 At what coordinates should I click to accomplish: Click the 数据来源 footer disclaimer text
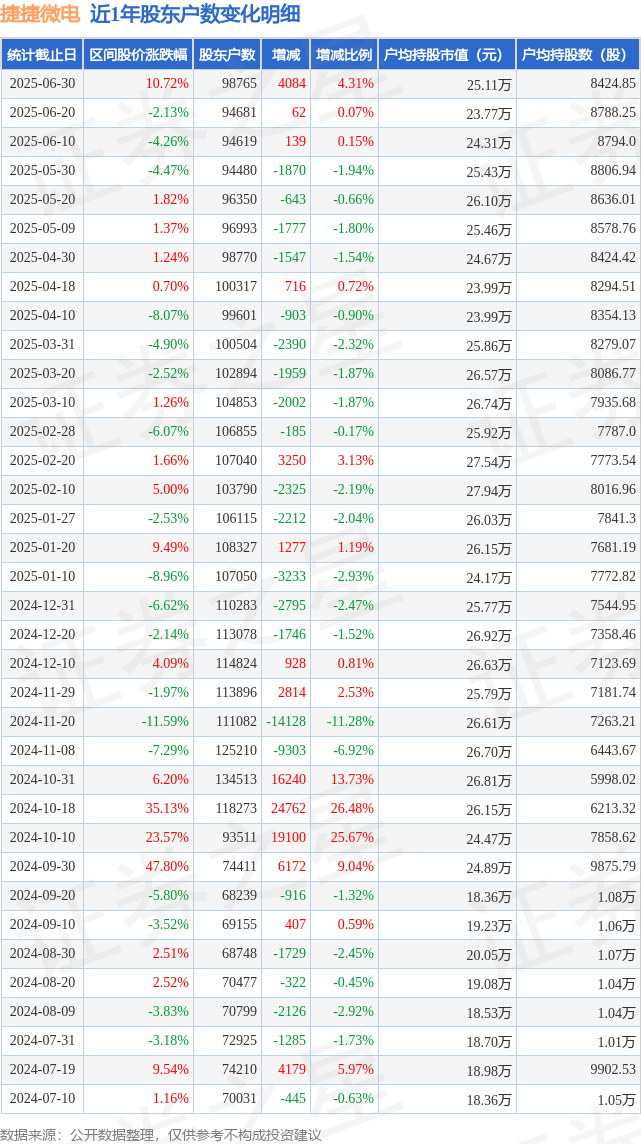tap(161, 1135)
